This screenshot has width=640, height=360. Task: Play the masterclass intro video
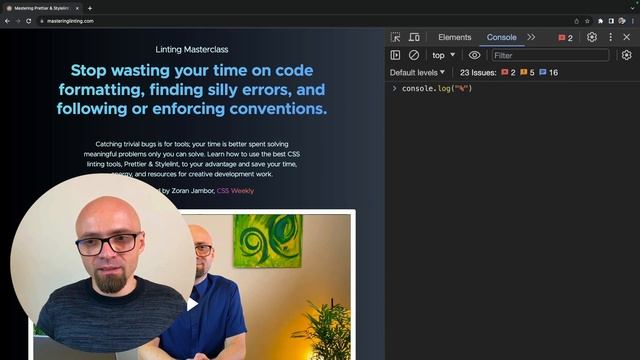click(x=192, y=304)
